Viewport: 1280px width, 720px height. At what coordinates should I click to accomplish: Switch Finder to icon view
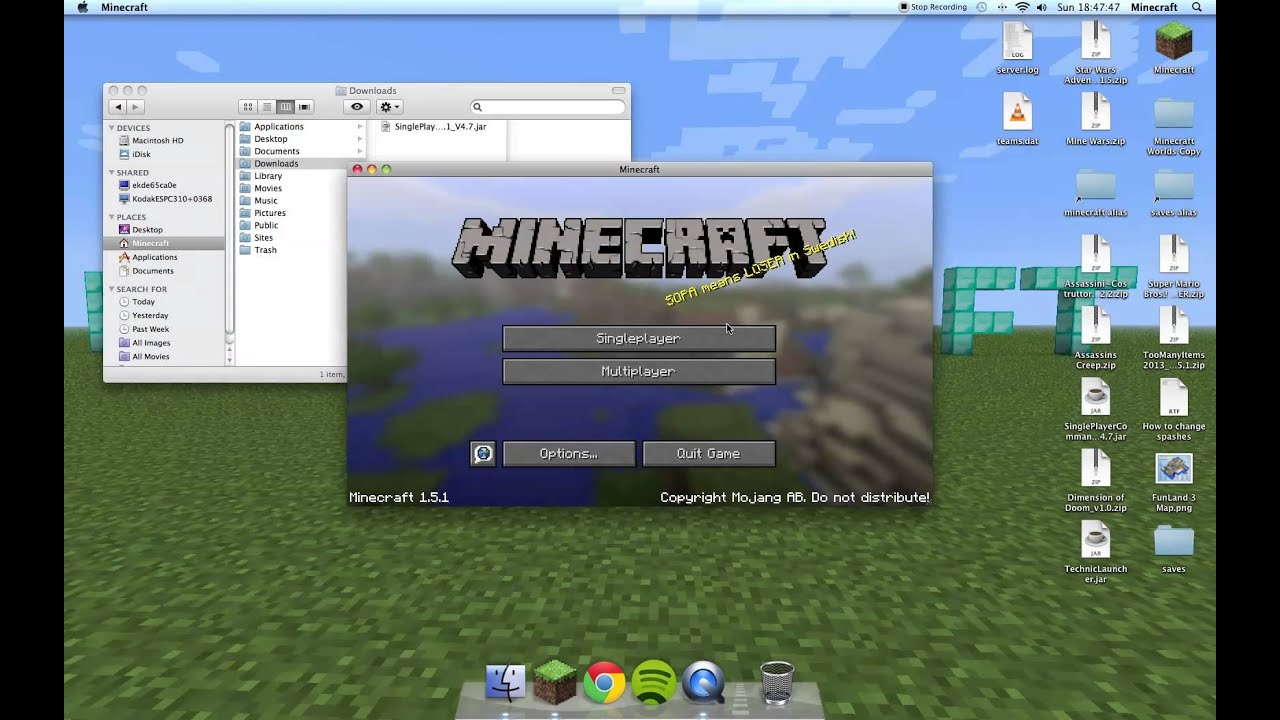click(x=248, y=107)
